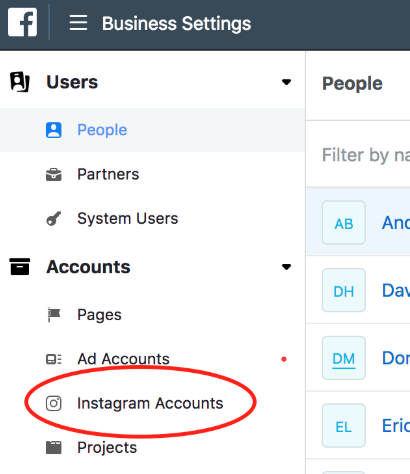
Task: Click the Projects folder icon
Action: [x=53, y=448]
